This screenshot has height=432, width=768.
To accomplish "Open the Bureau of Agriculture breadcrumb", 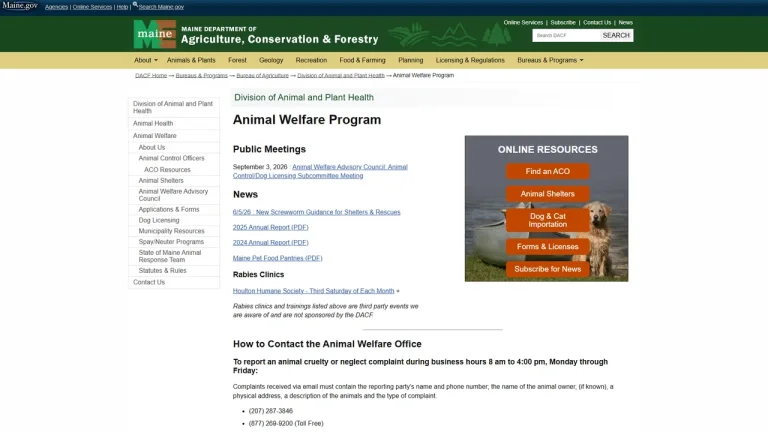I will pyautogui.click(x=262, y=75).
